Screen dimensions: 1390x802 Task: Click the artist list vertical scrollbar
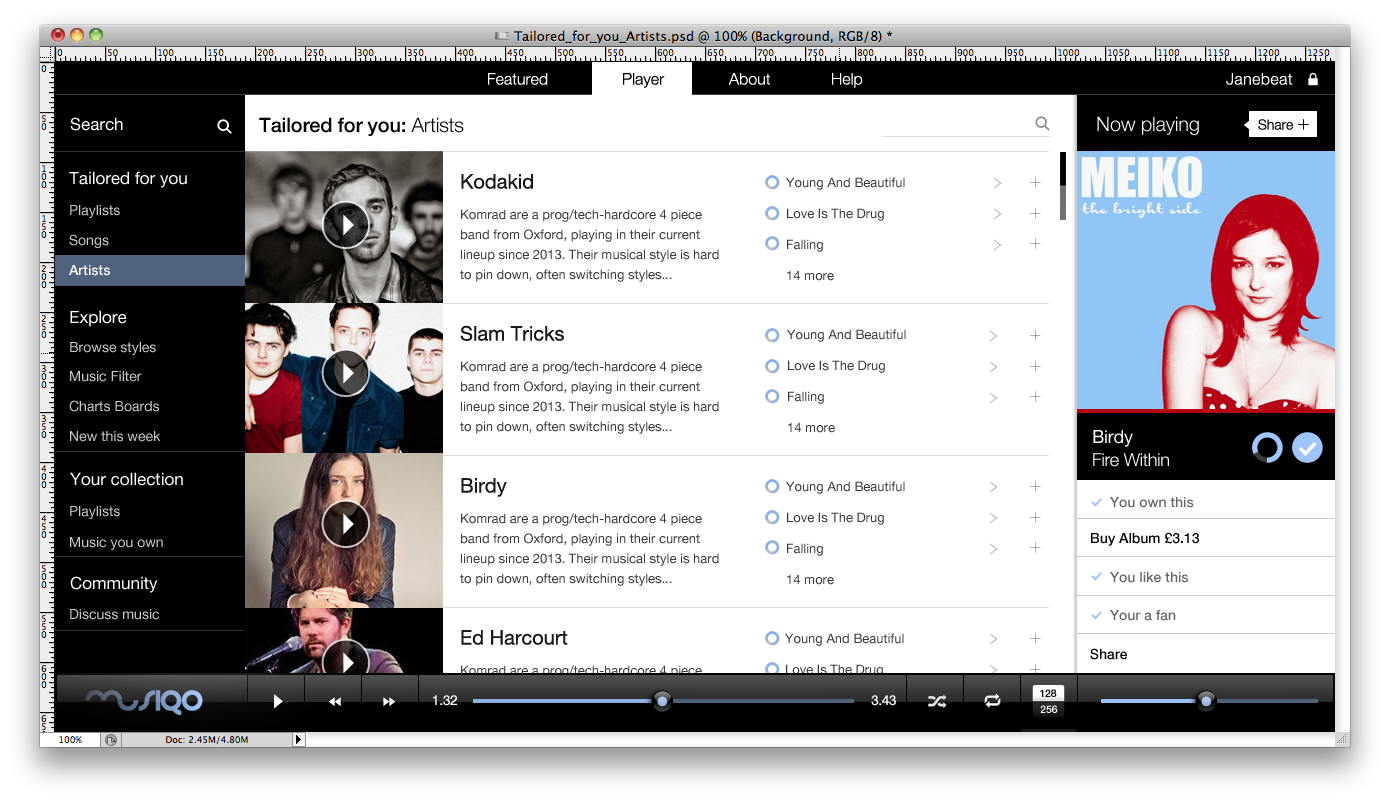(1062, 186)
